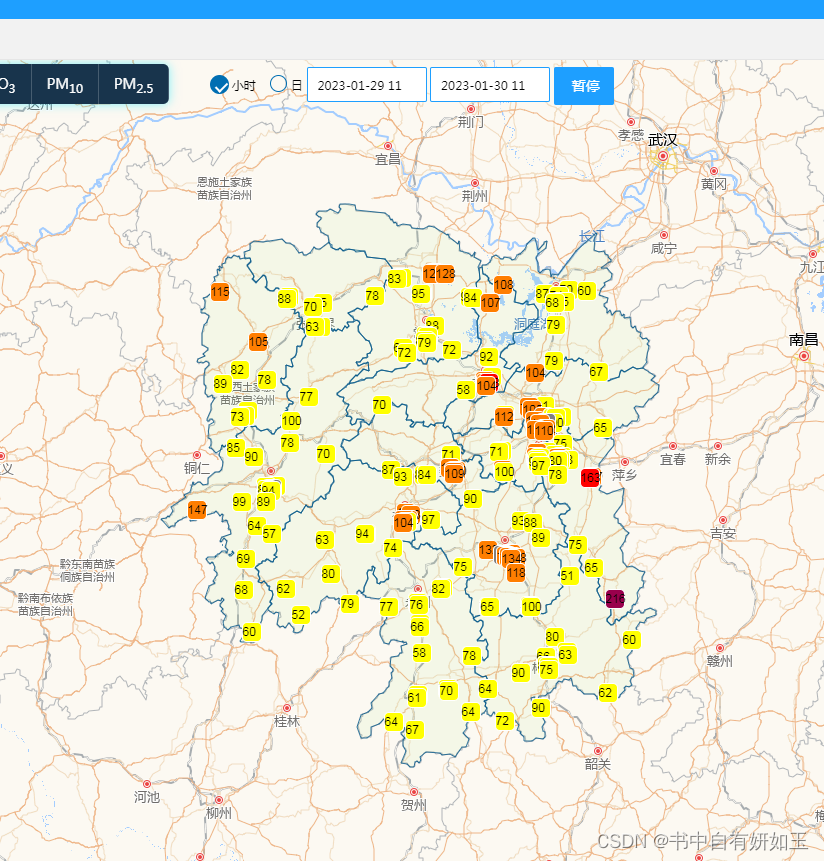Screen dimensions: 824x861
Task: Open the start date field 2023-01-29 11
Action: (x=367, y=85)
